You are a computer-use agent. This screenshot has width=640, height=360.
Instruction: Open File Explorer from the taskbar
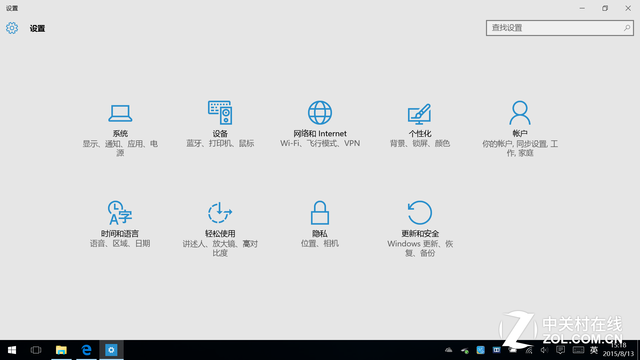click(x=61, y=350)
